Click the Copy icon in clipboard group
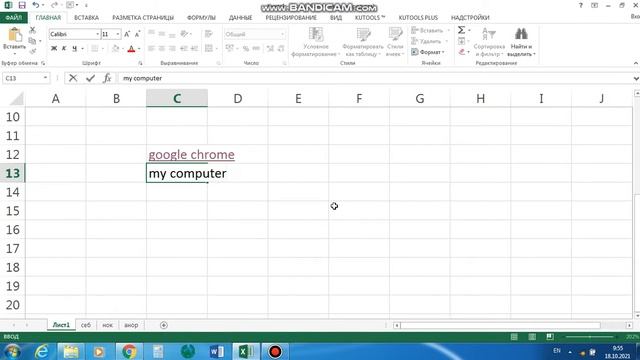Image resolution: width=640 pixels, height=360 pixels. [x=32, y=41]
